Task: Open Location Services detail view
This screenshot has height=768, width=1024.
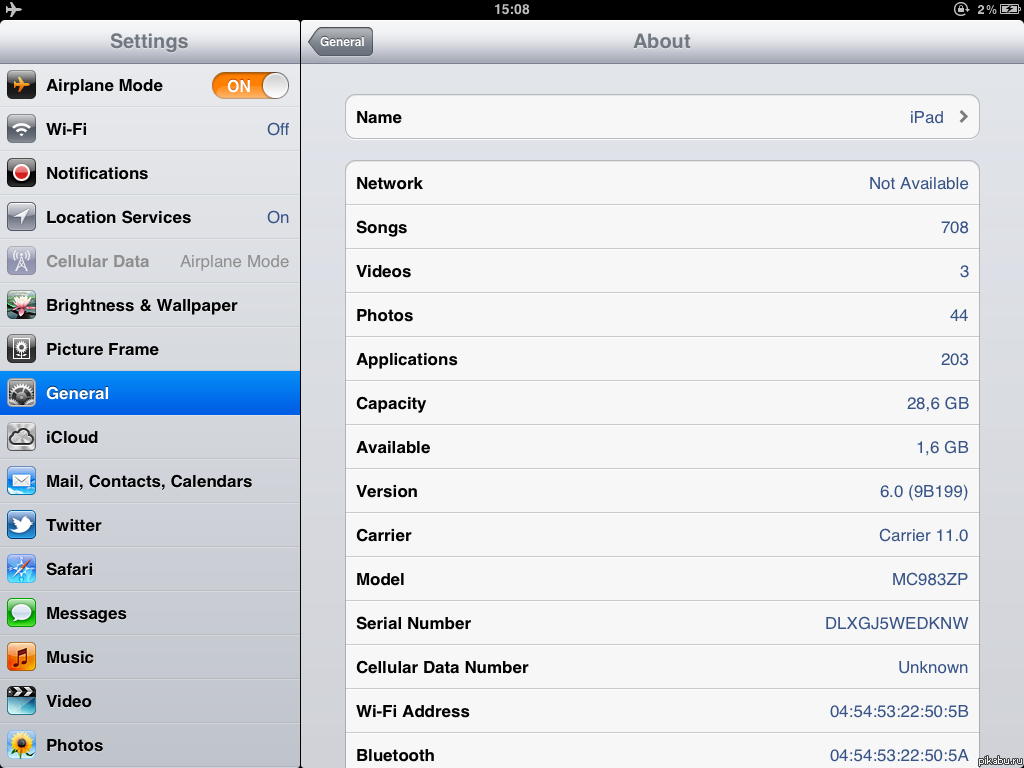Action: point(150,217)
